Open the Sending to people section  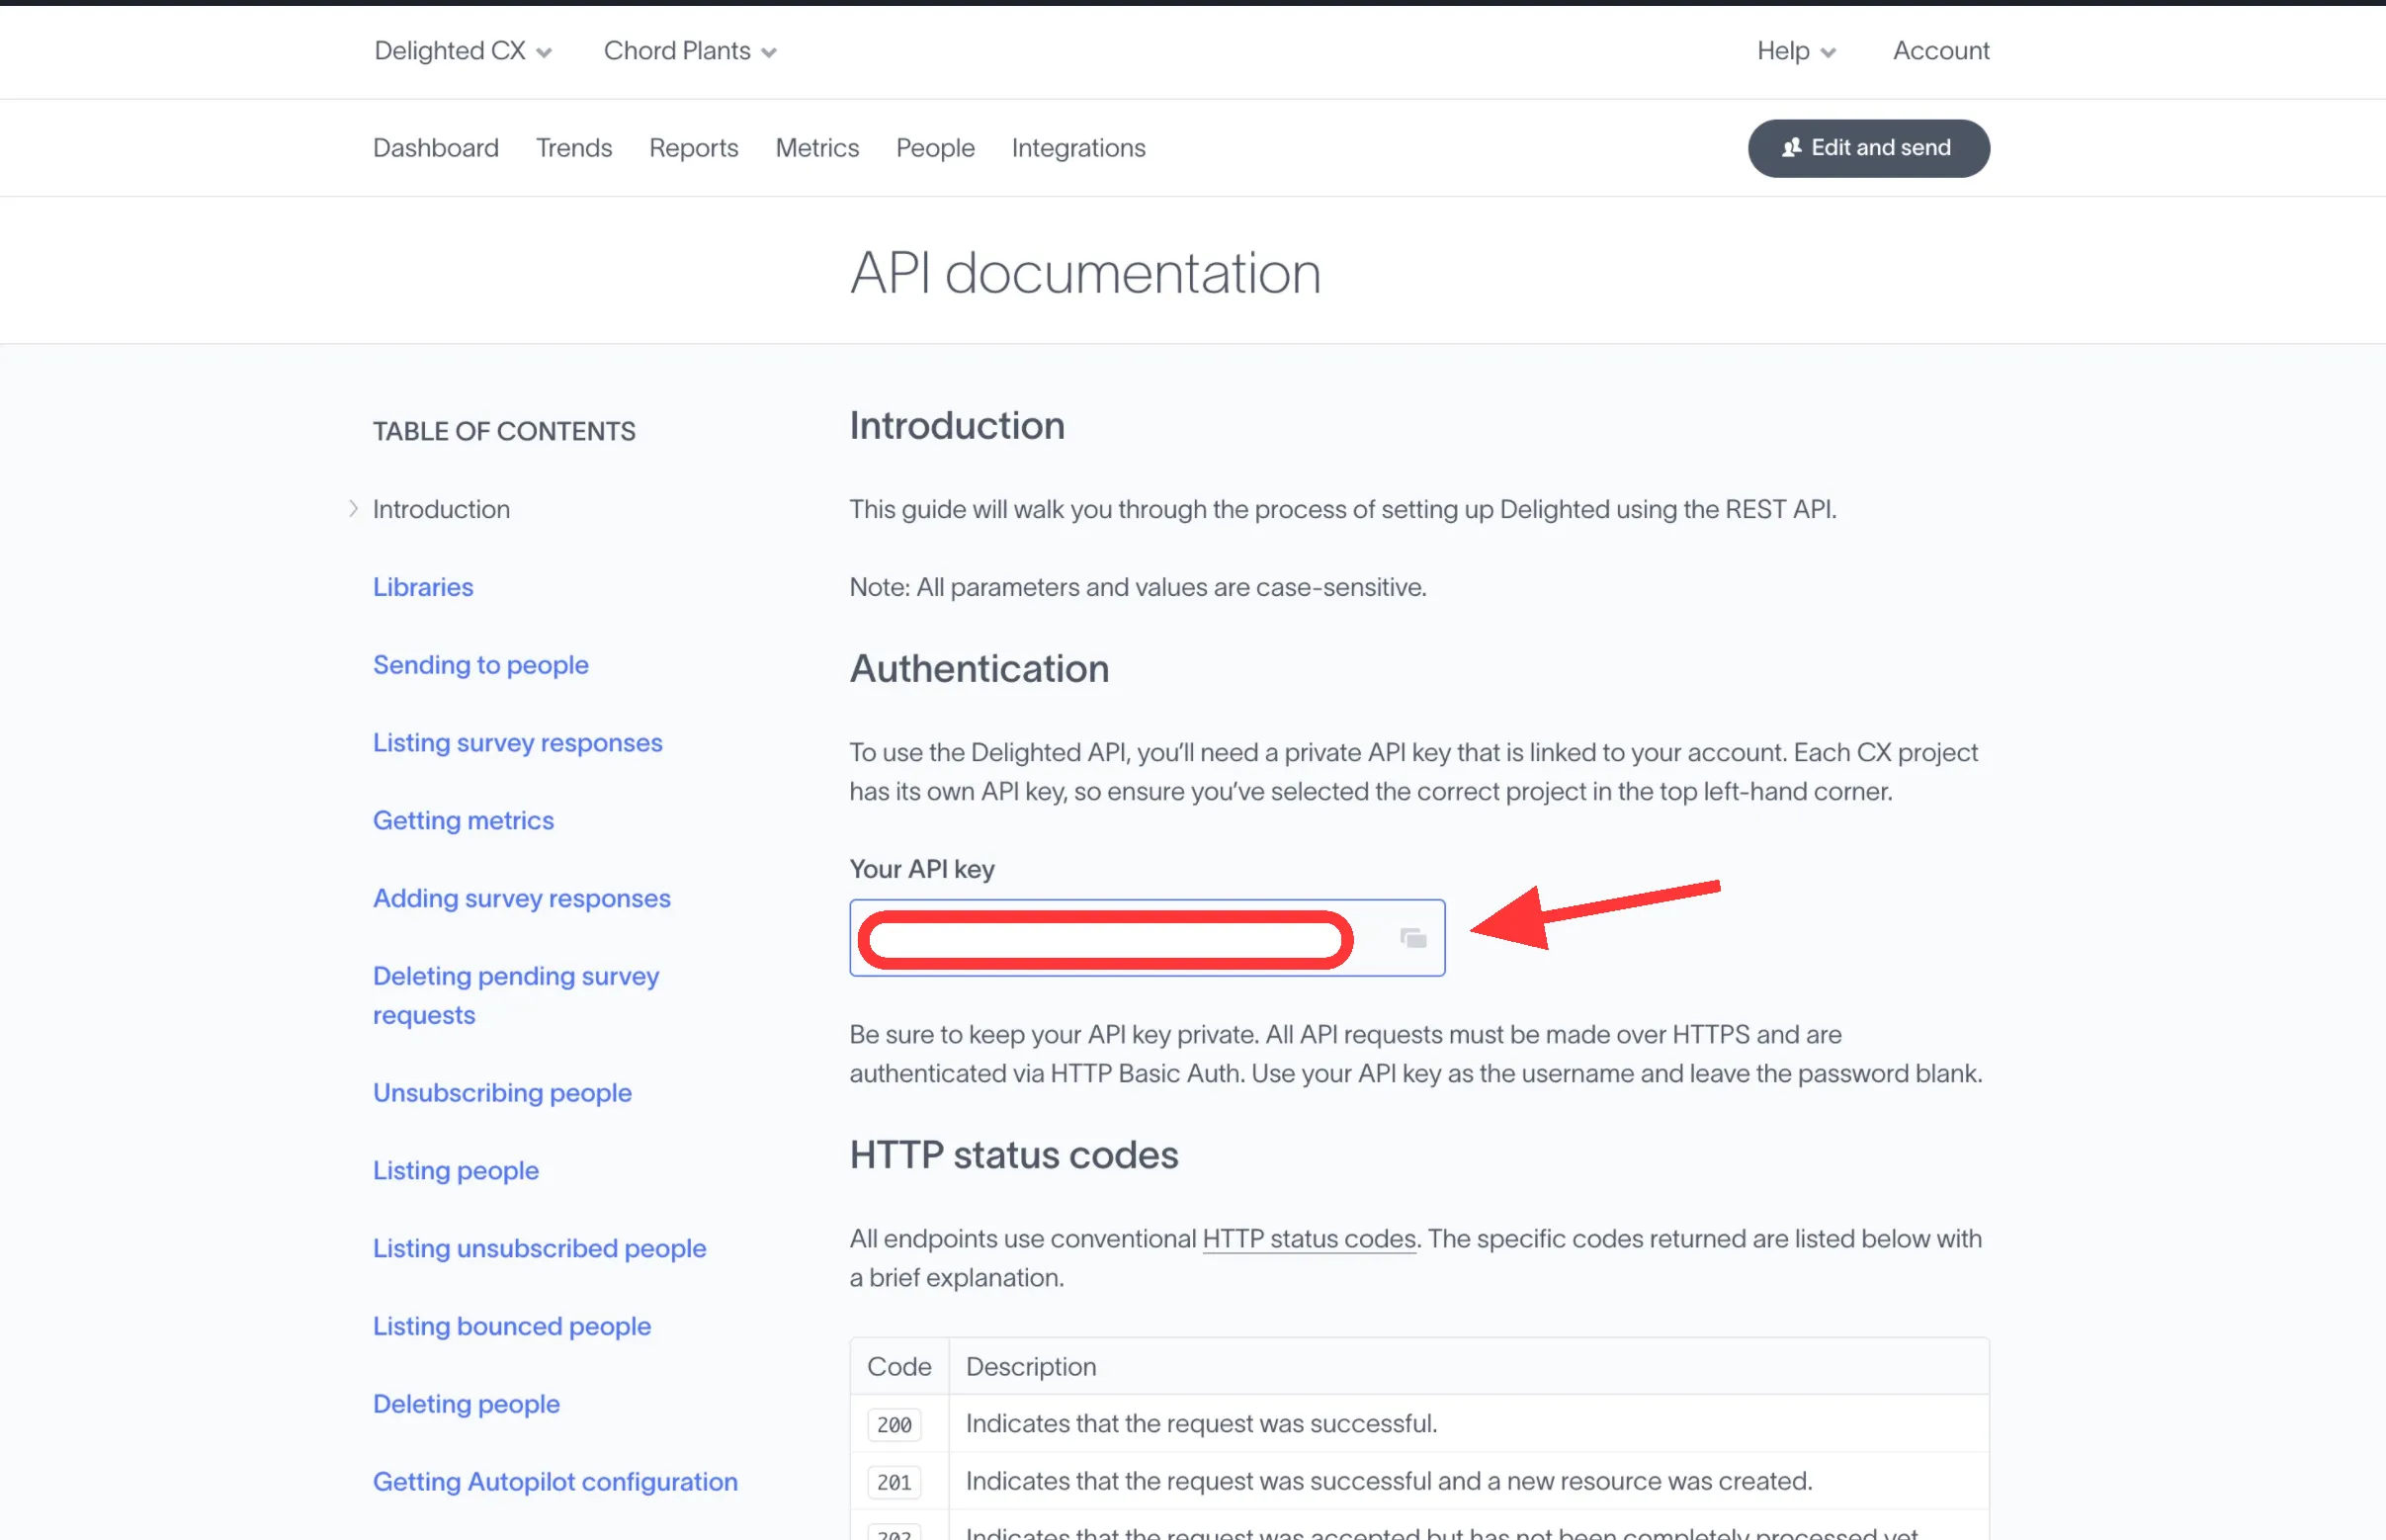click(x=481, y=665)
